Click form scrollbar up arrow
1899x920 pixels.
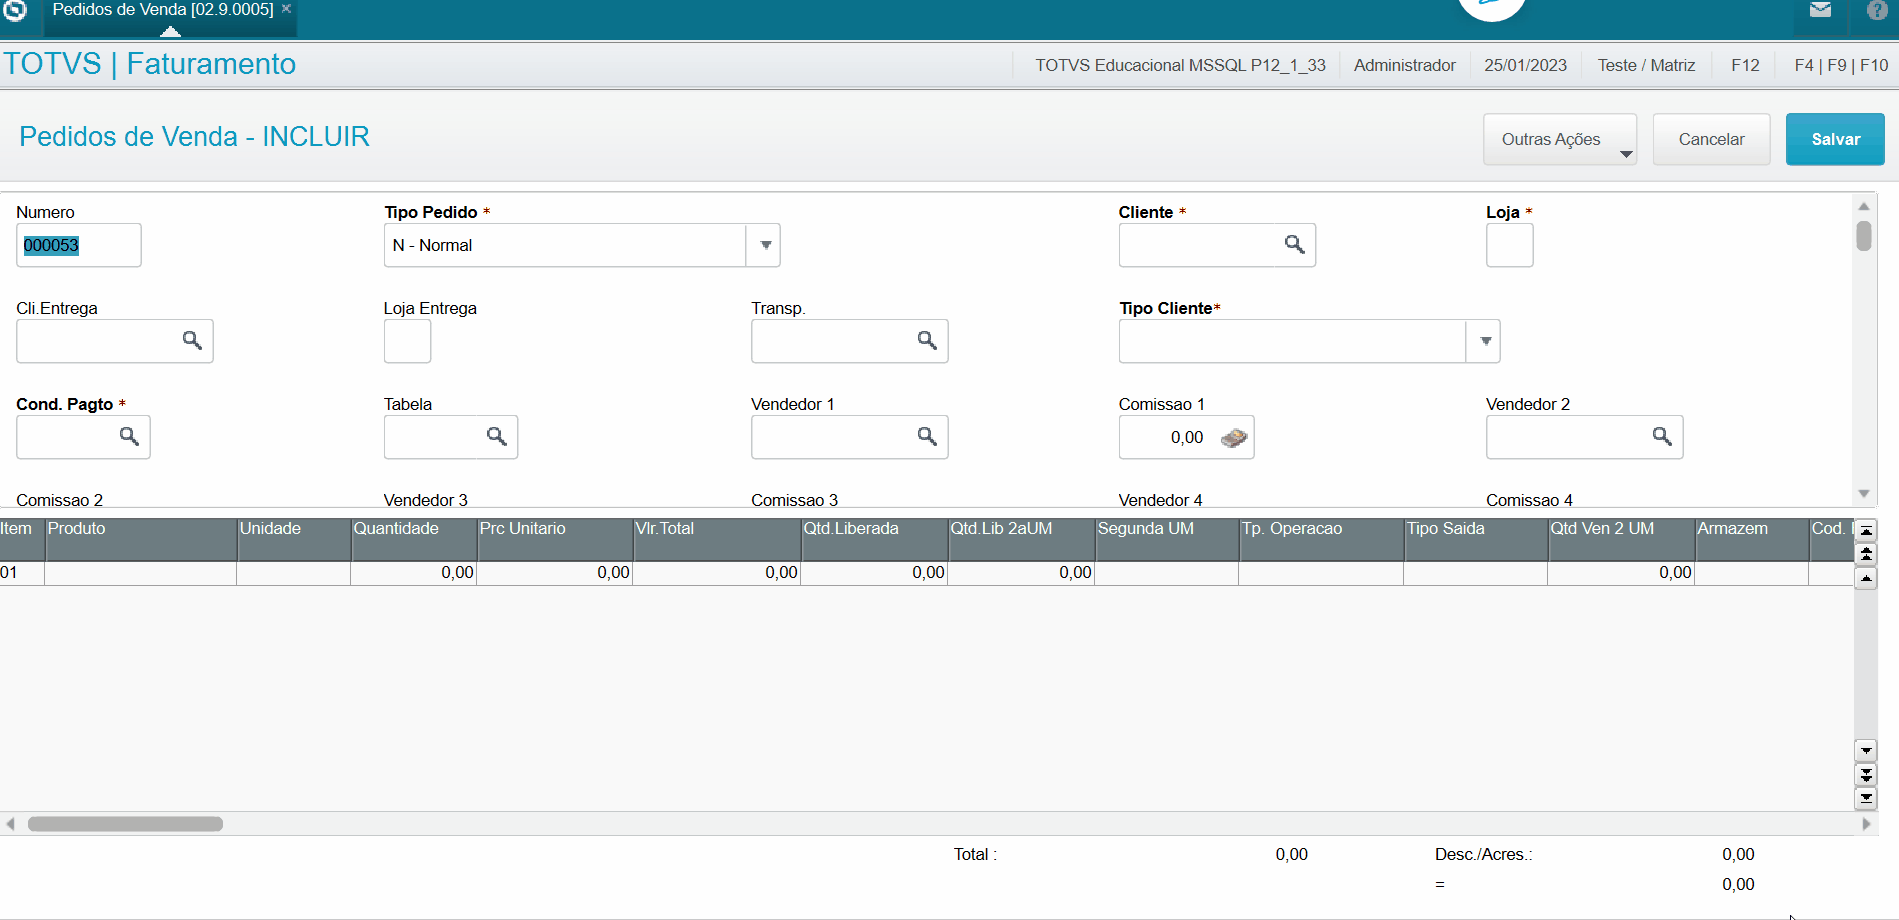click(x=1864, y=206)
